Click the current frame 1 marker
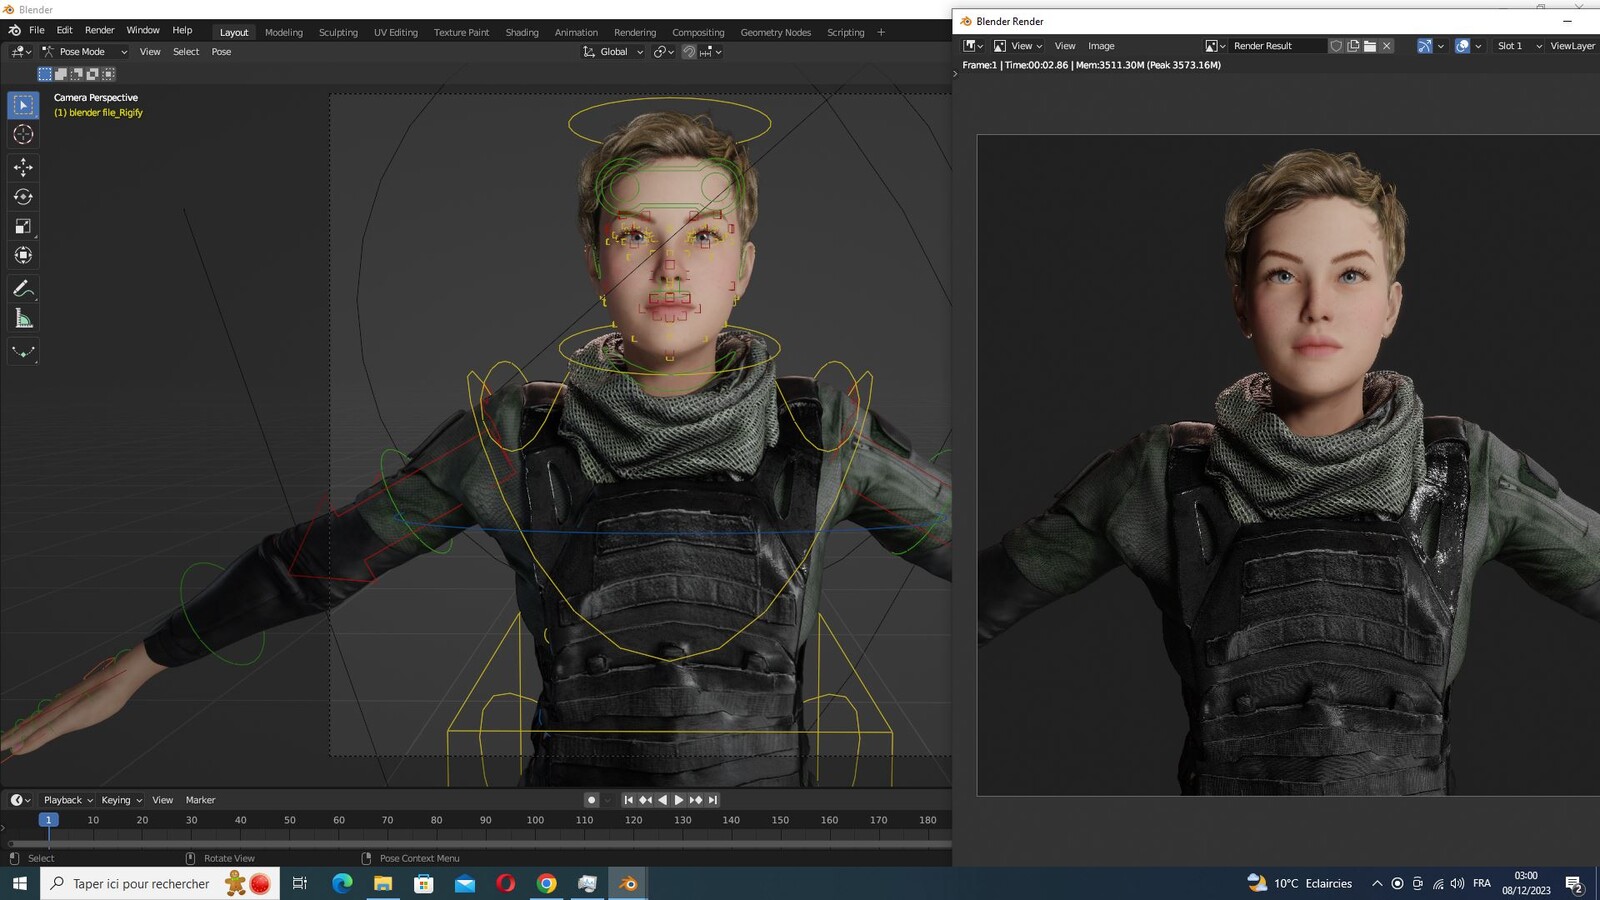Screen dimensions: 1600x900 coord(48,820)
